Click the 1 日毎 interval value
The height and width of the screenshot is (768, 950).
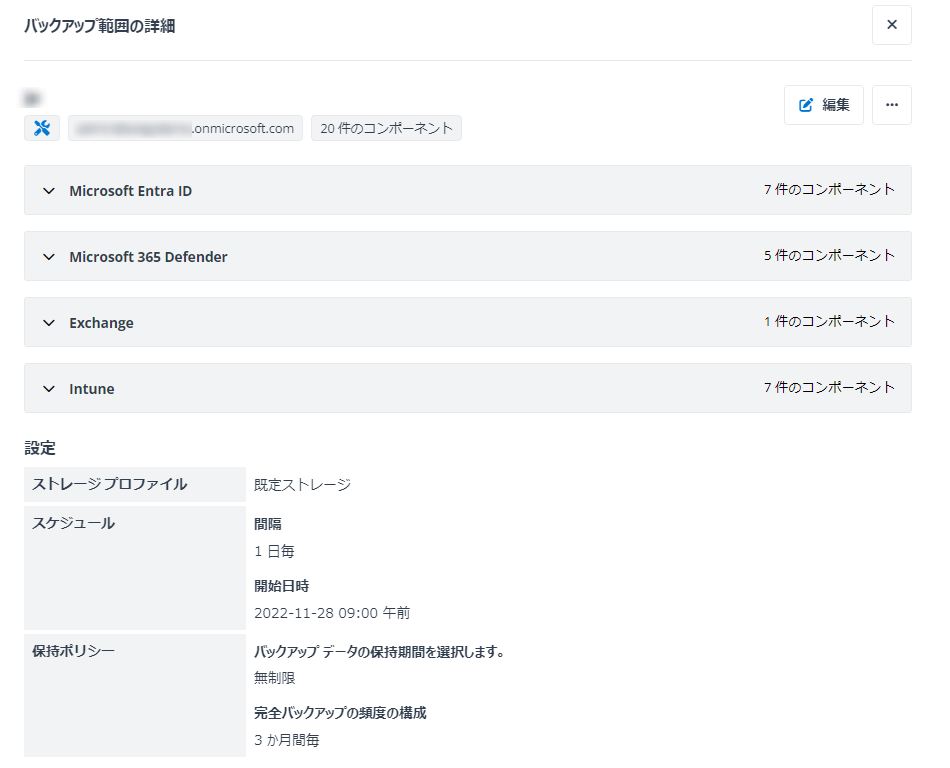pyautogui.click(x=274, y=551)
